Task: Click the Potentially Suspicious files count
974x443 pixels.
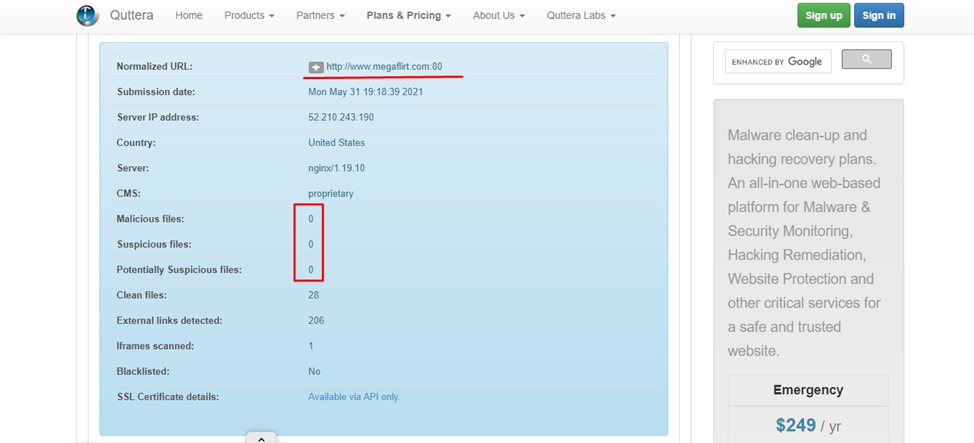Action: coord(311,270)
